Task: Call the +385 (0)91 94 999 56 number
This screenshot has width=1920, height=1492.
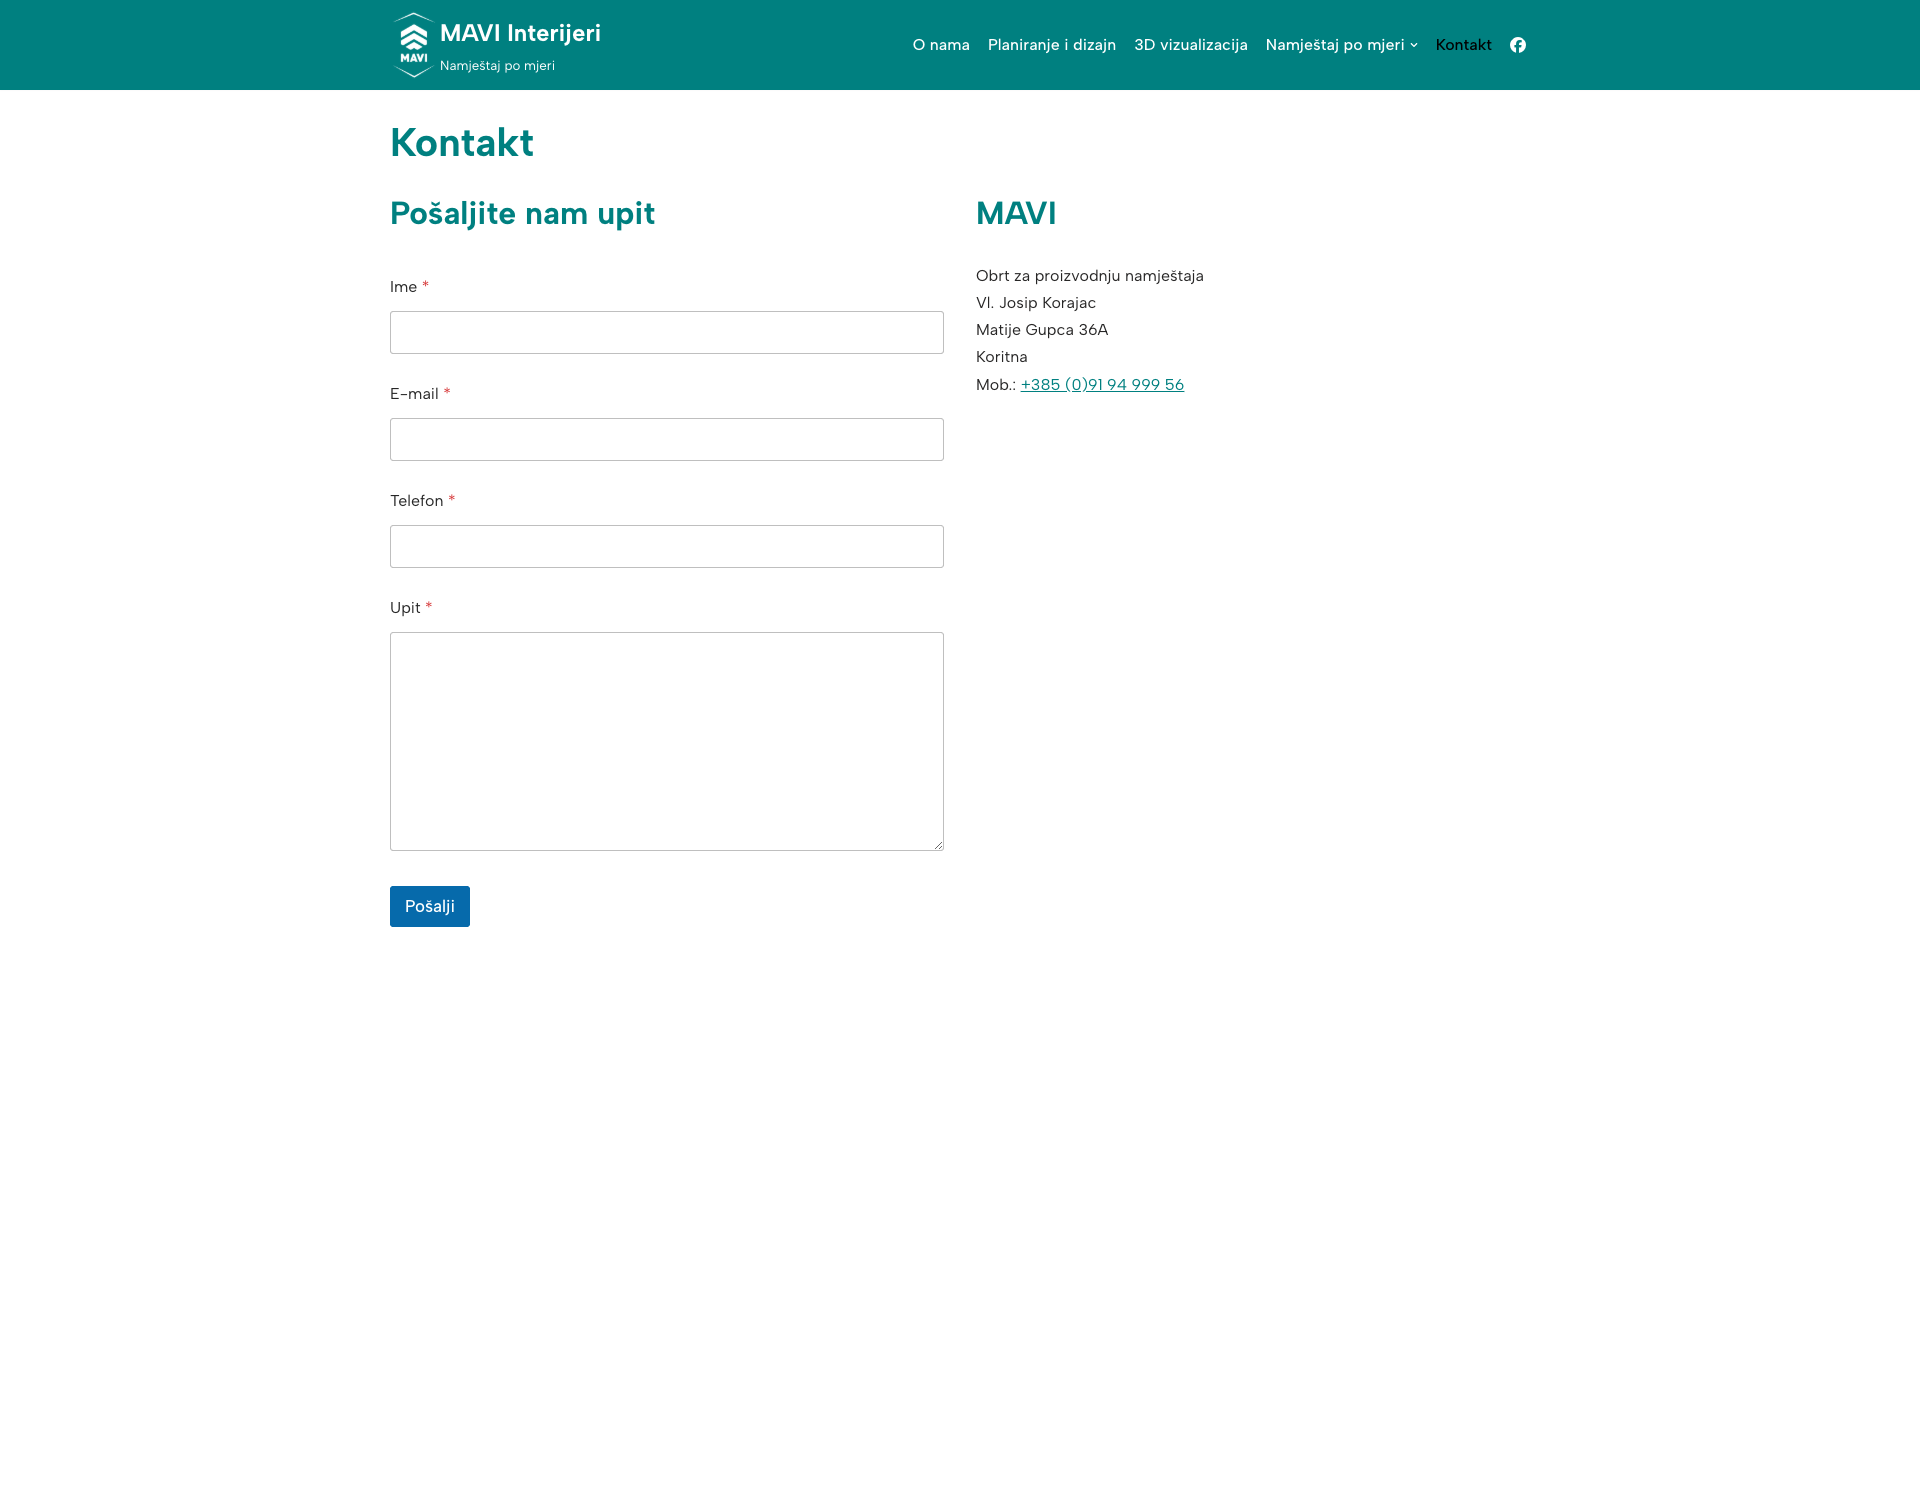Action: pyautogui.click(x=1101, y=385)
